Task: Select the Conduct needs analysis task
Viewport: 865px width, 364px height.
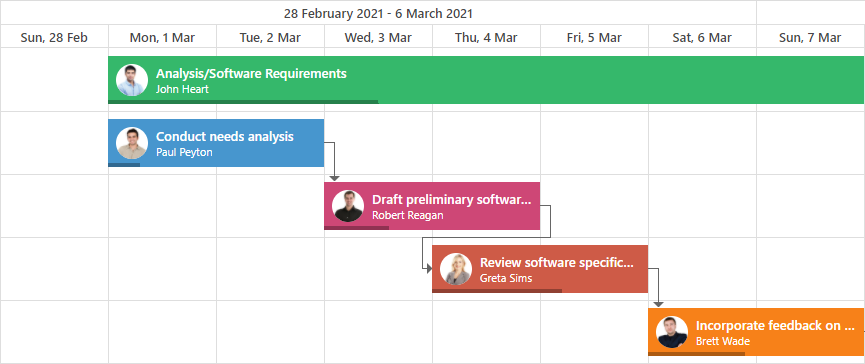Action: click(x=216, y=143)
